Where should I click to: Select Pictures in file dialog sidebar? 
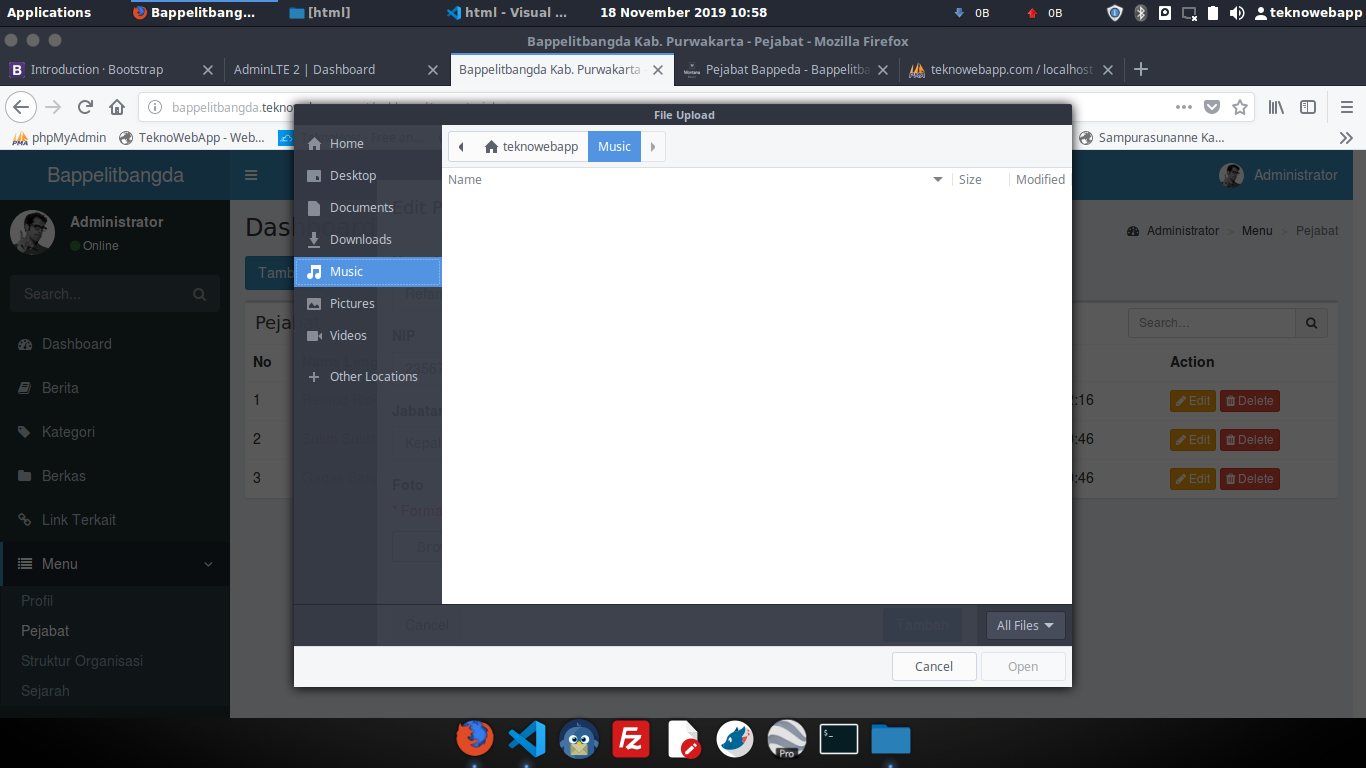(352, 303)
